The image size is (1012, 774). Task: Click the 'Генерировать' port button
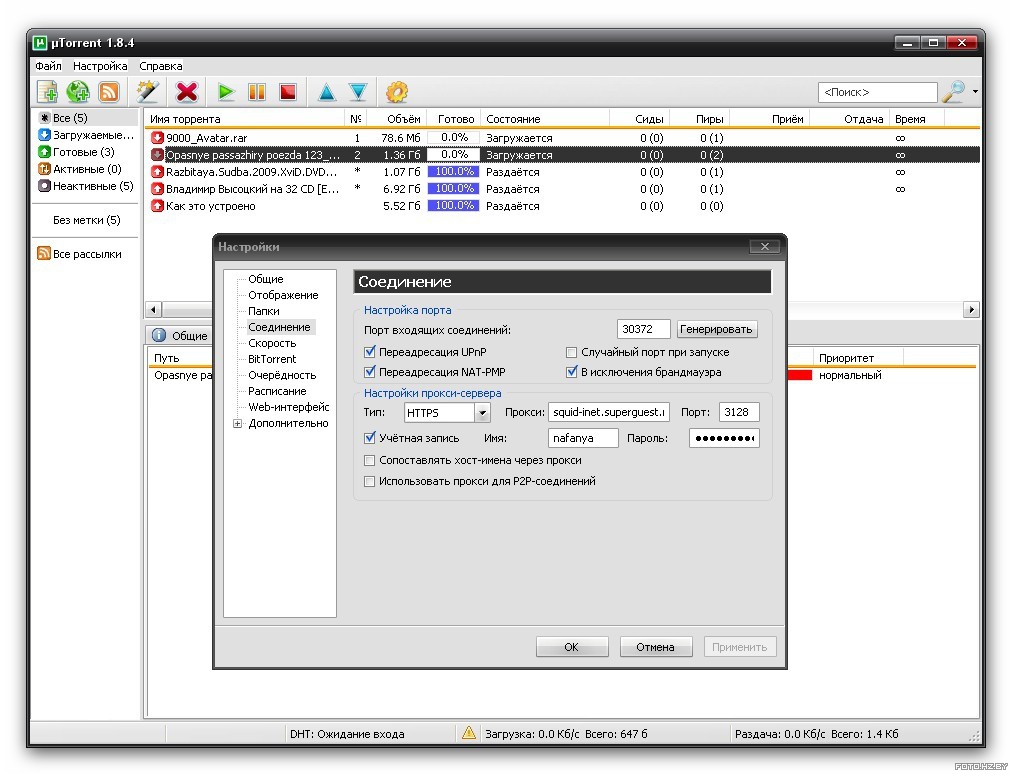click(716, 329)
